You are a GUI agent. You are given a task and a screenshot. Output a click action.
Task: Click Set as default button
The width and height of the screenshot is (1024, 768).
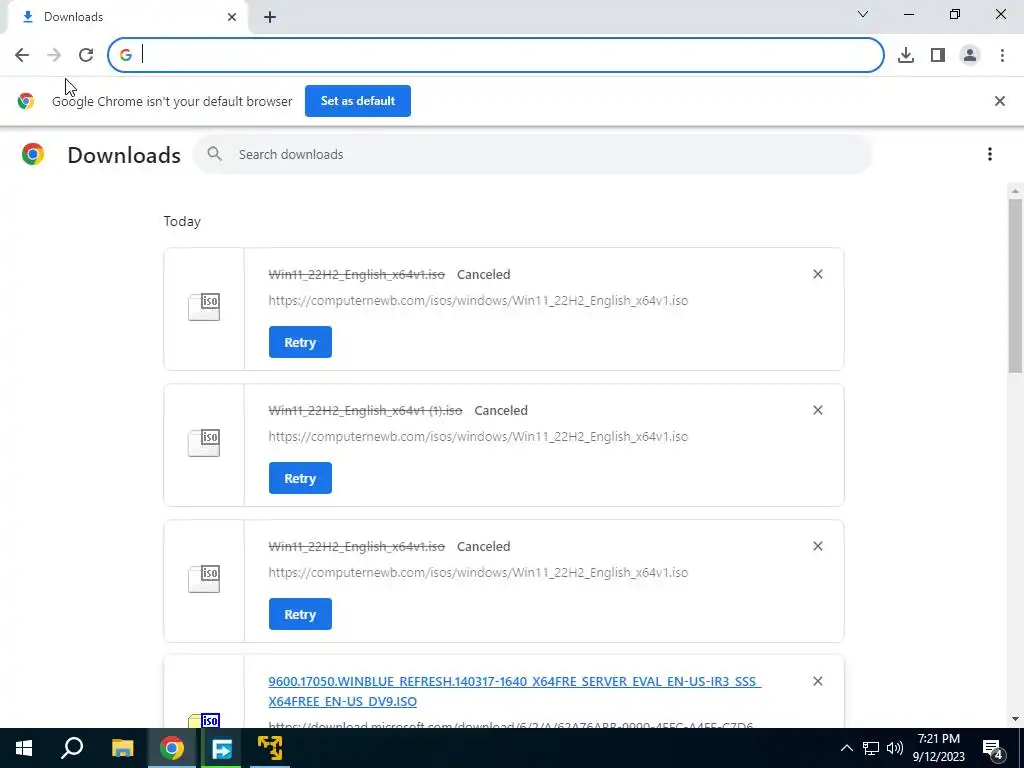tap(358, 101)
